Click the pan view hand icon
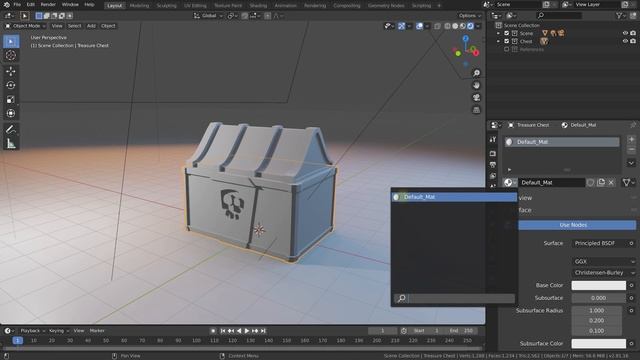Screen dimensions: 640x360 (x=476, y=85)
